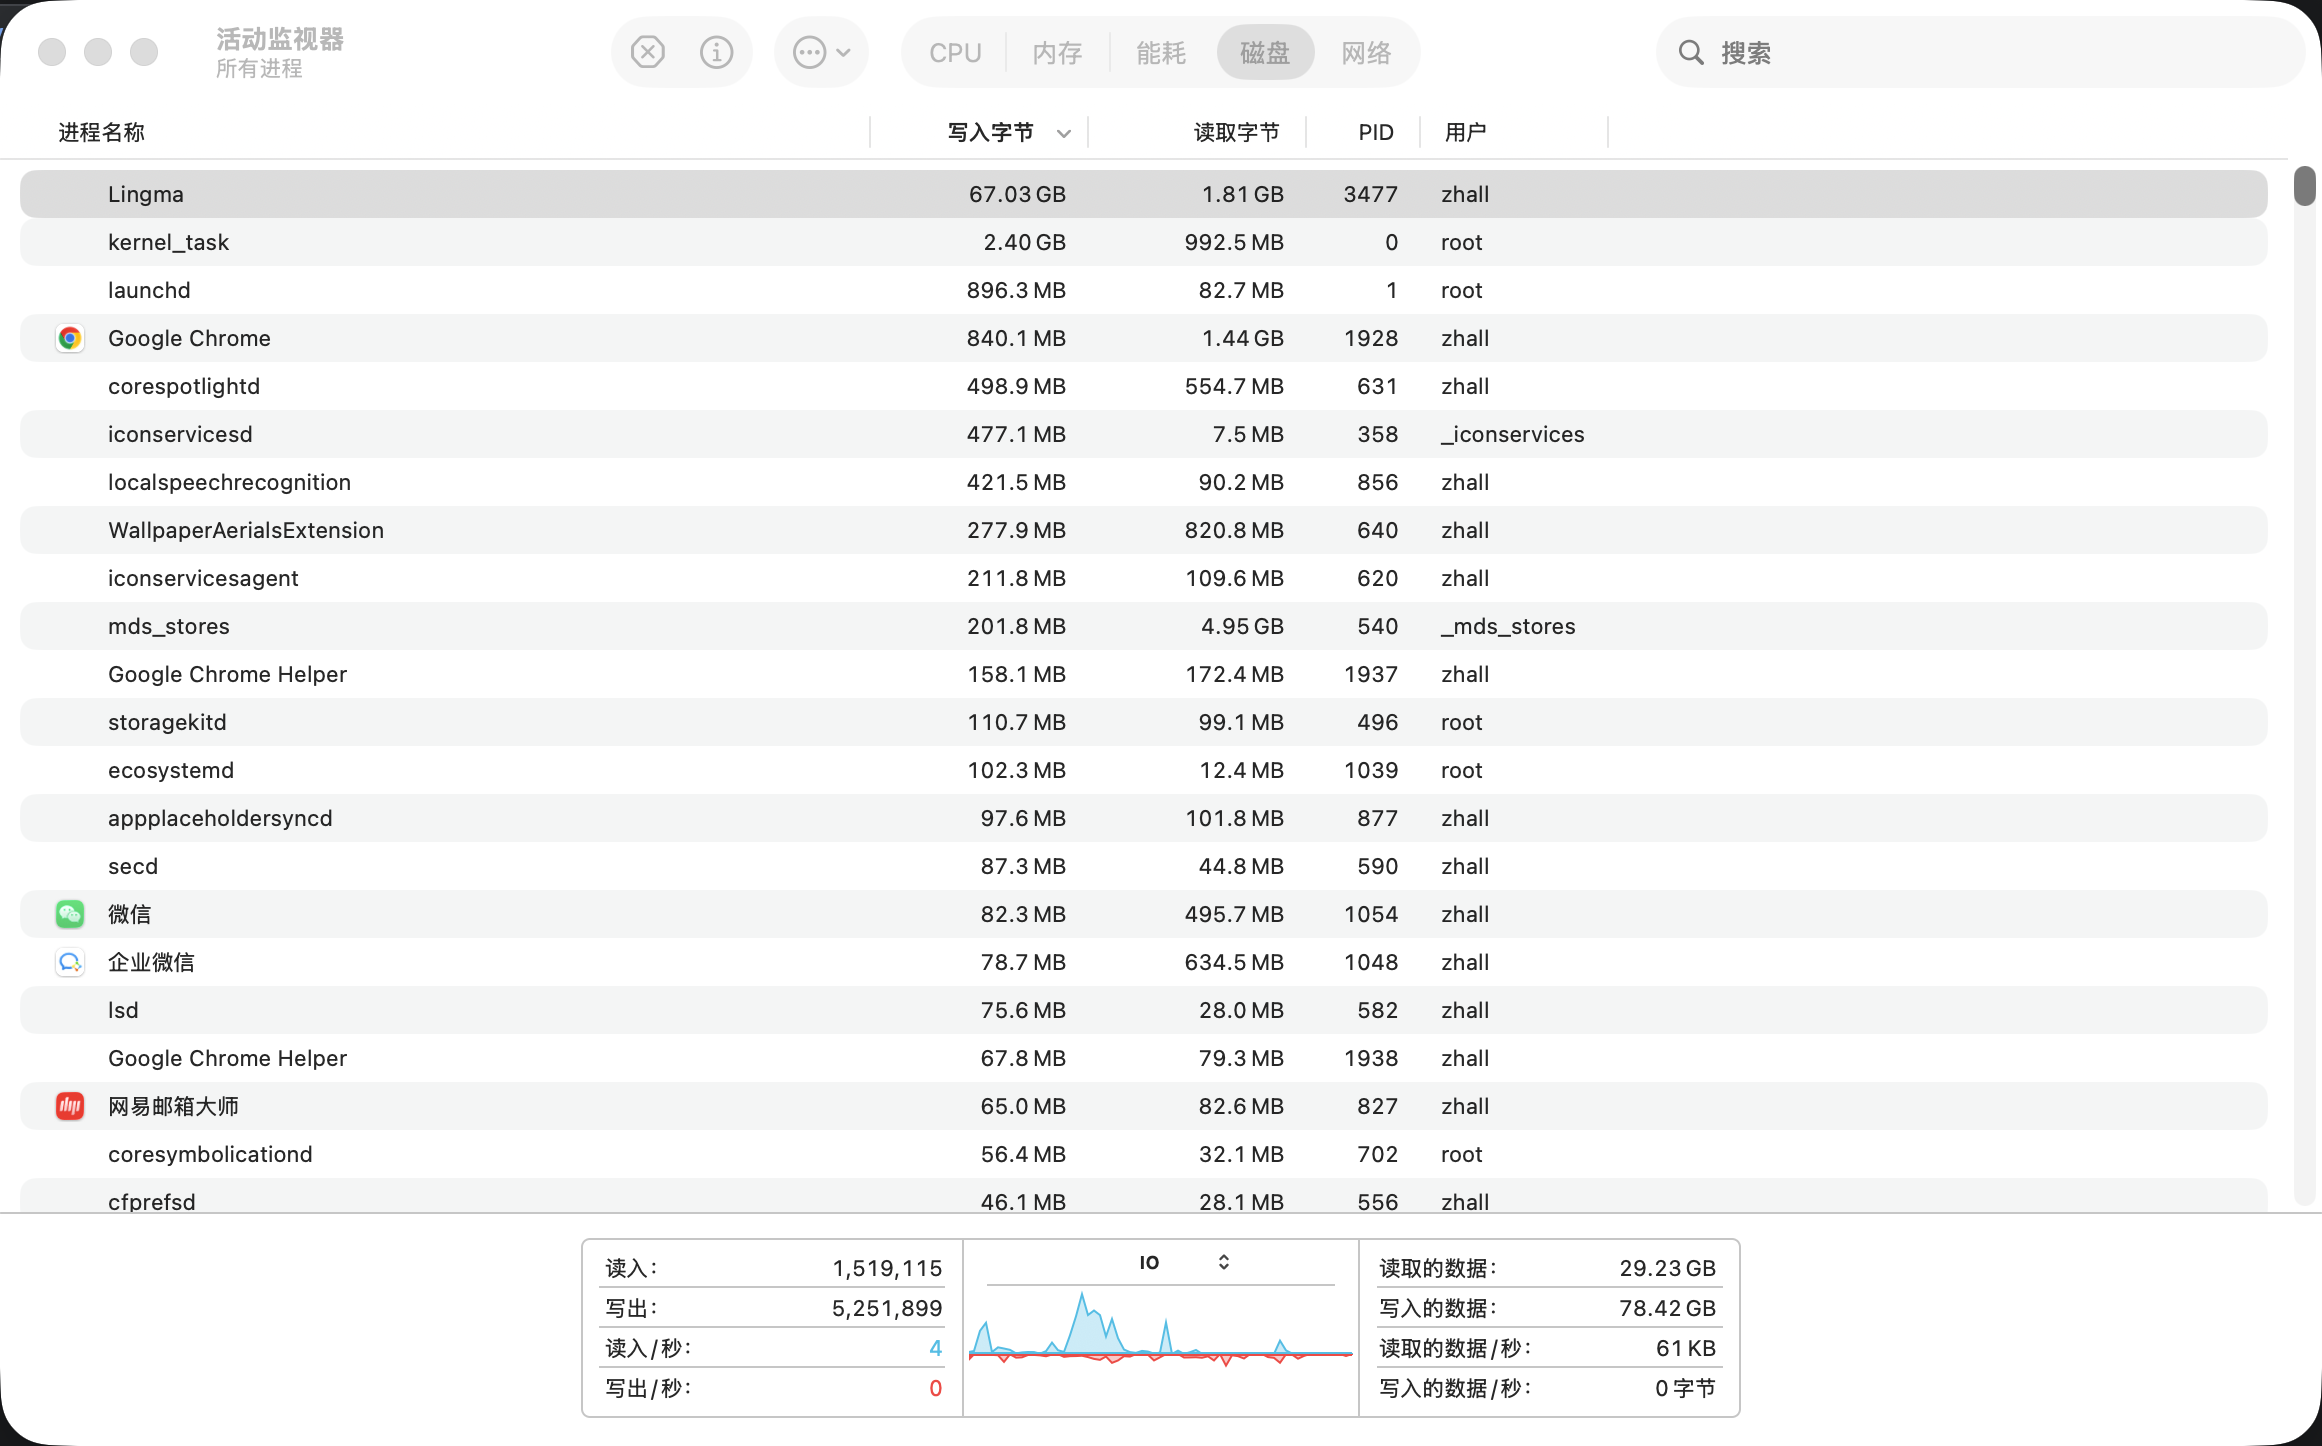Click the Google Chrome app icon

(x=69, y=338)
